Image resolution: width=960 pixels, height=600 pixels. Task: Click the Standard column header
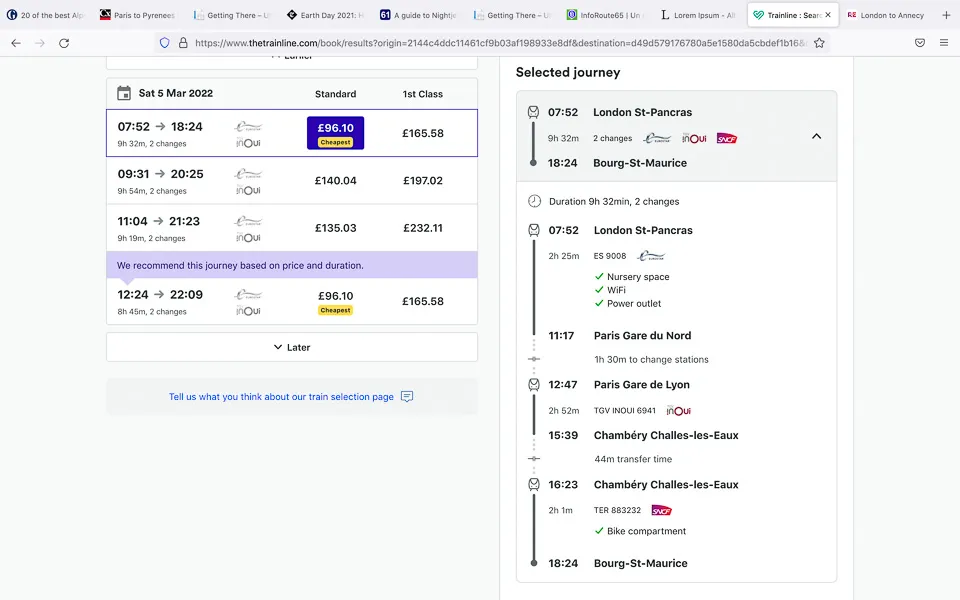(336, 94)
